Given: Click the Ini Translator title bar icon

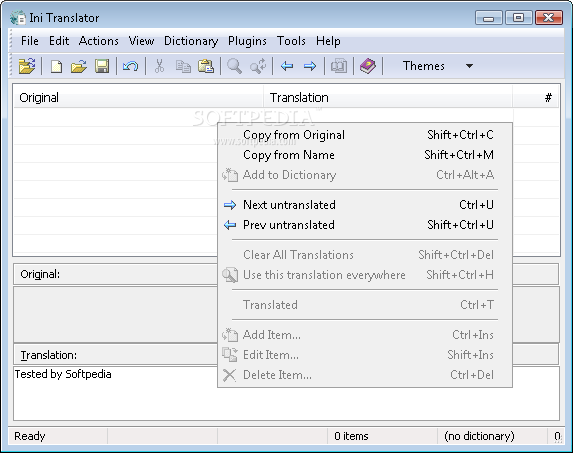Looking at the screenshot, I should click(x=18, y=18).
